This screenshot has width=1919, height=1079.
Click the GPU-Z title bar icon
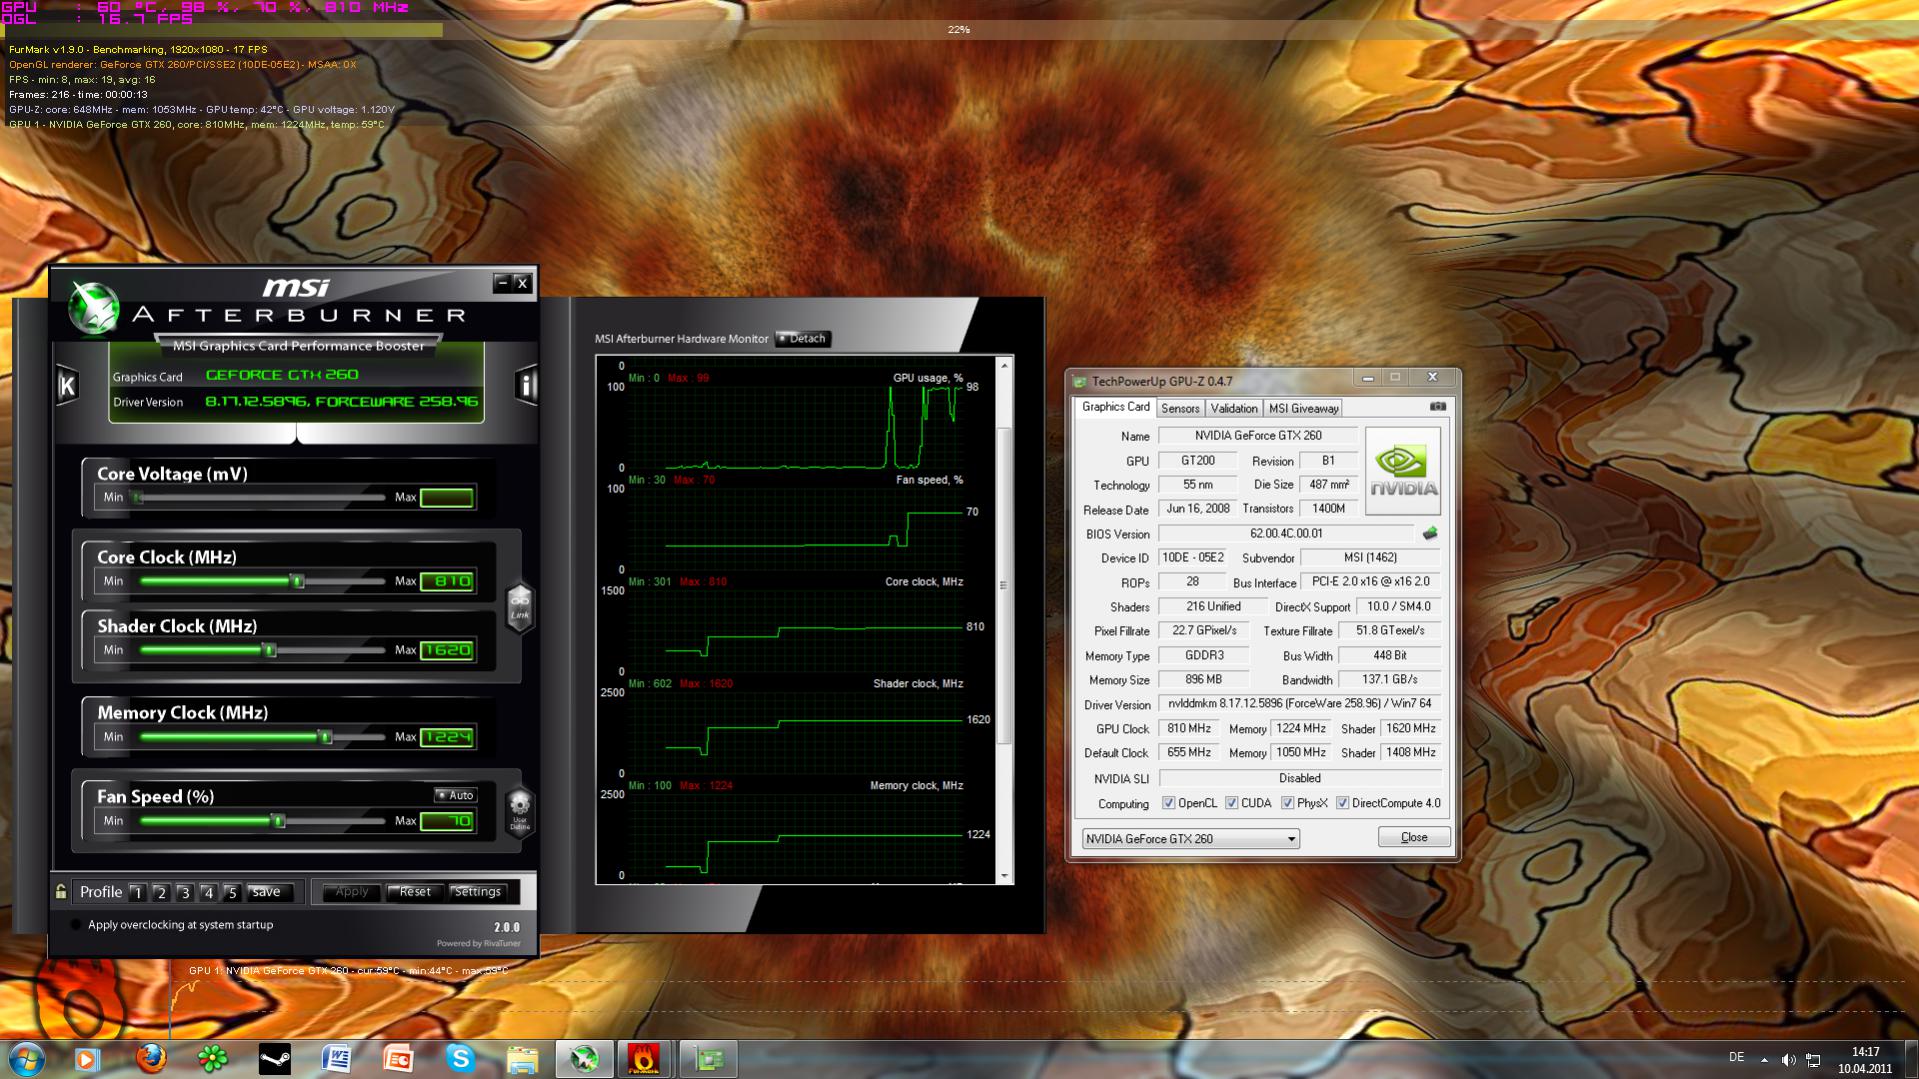tap(1080, 381)
